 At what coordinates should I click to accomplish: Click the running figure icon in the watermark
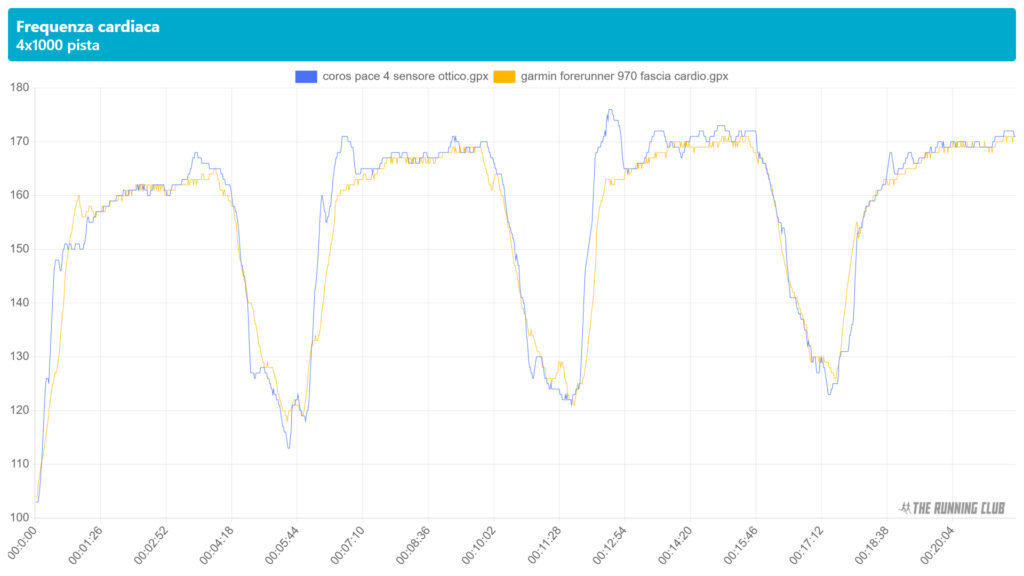tap(905, 508)
